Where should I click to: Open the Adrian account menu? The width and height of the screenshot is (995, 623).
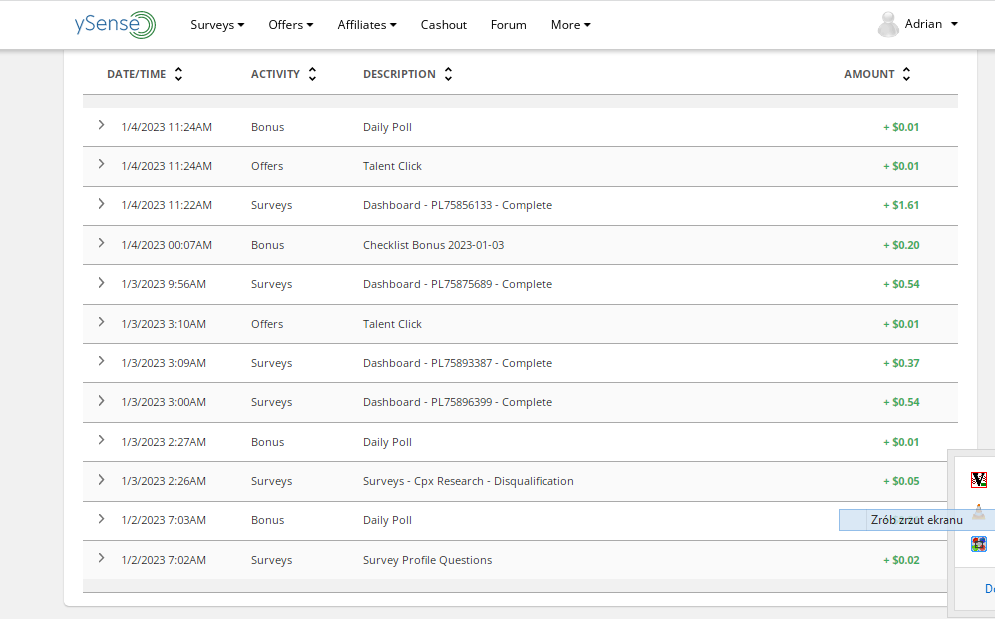(931, 24)
